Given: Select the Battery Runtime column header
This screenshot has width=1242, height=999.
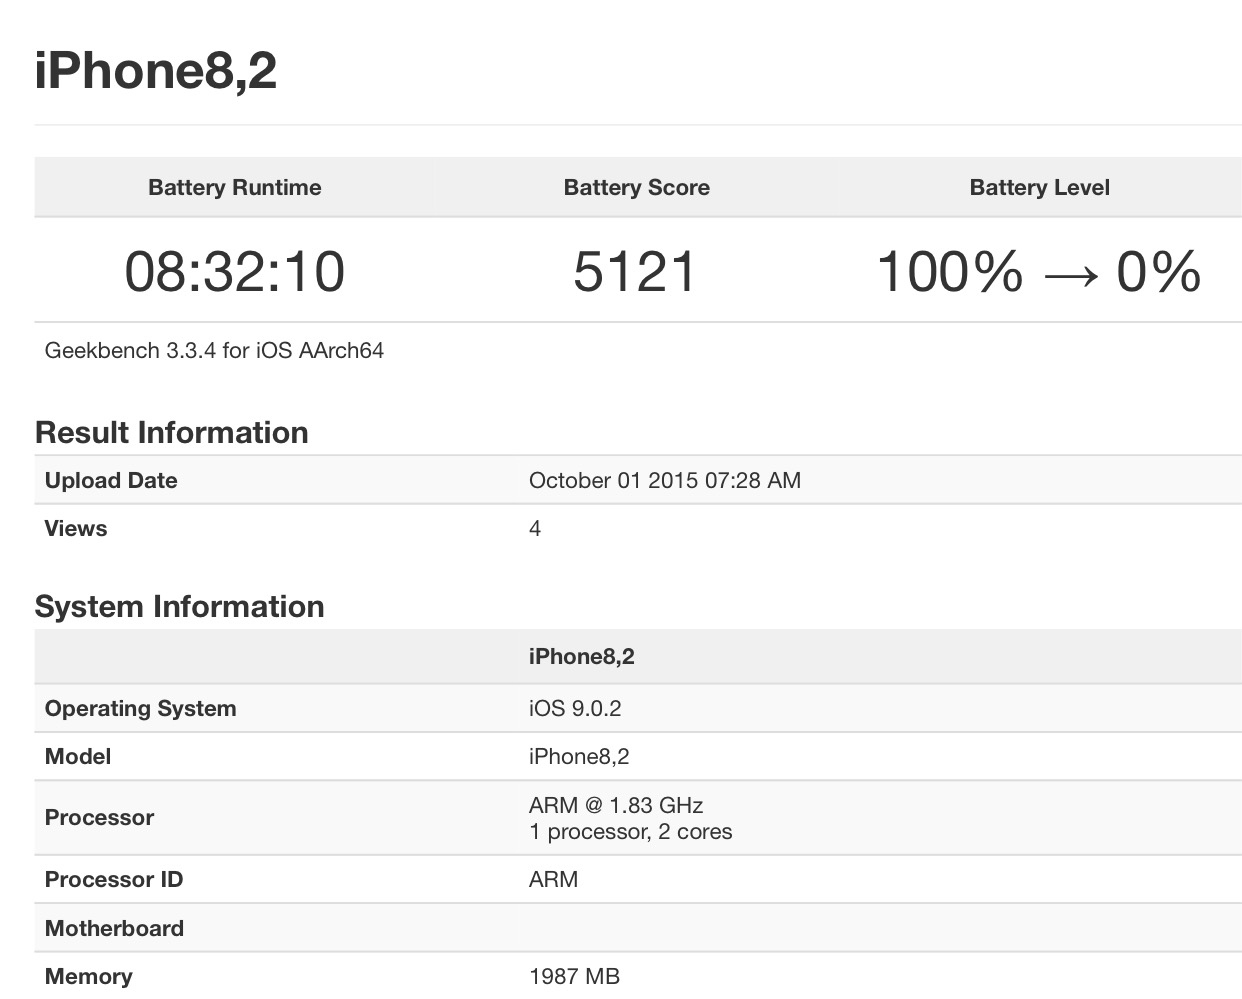Looking at the screenshot, I should tap(235, 188).
